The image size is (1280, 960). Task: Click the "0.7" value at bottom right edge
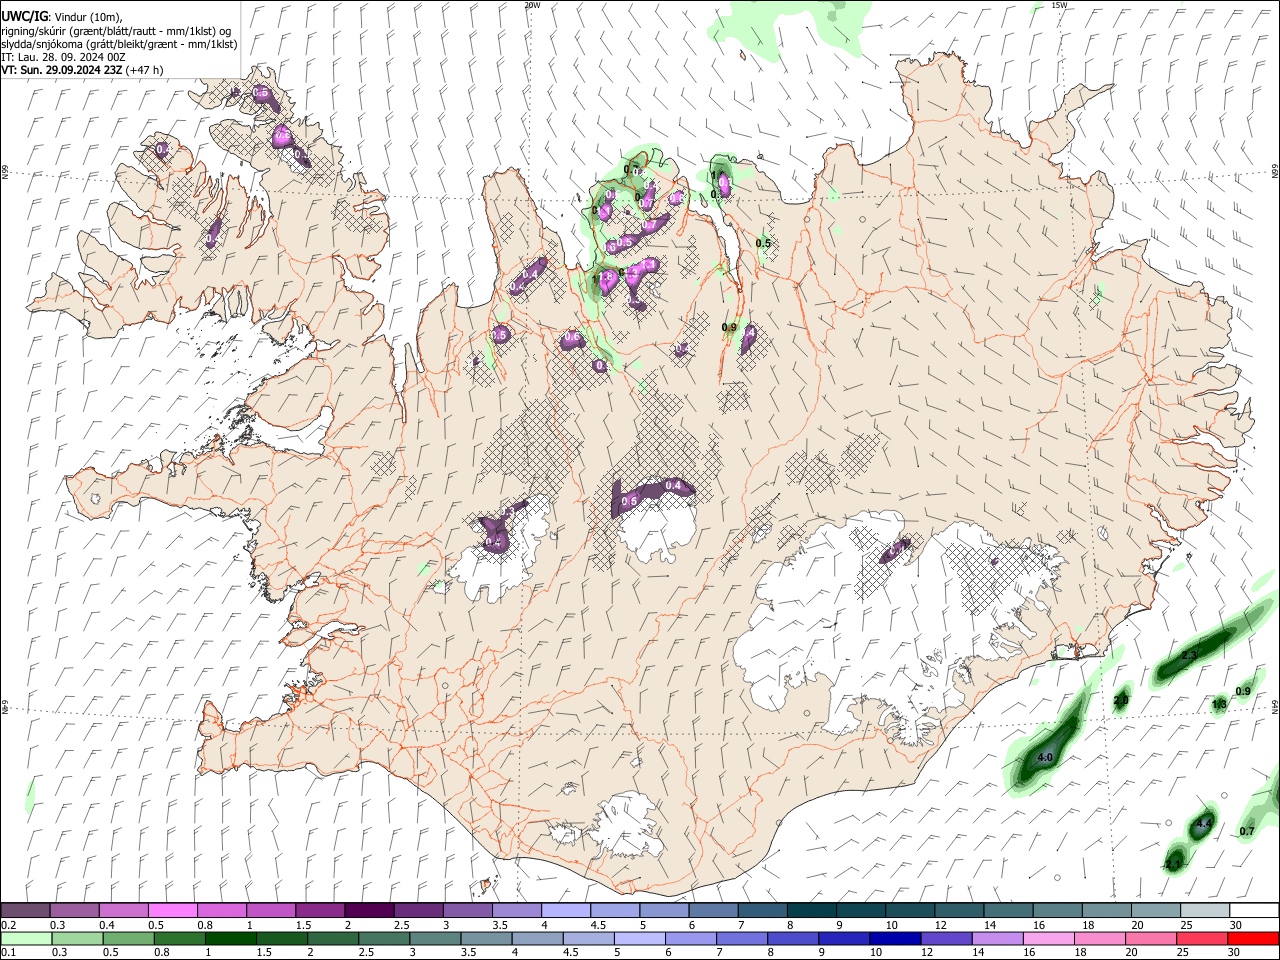tap(1247, 831)
